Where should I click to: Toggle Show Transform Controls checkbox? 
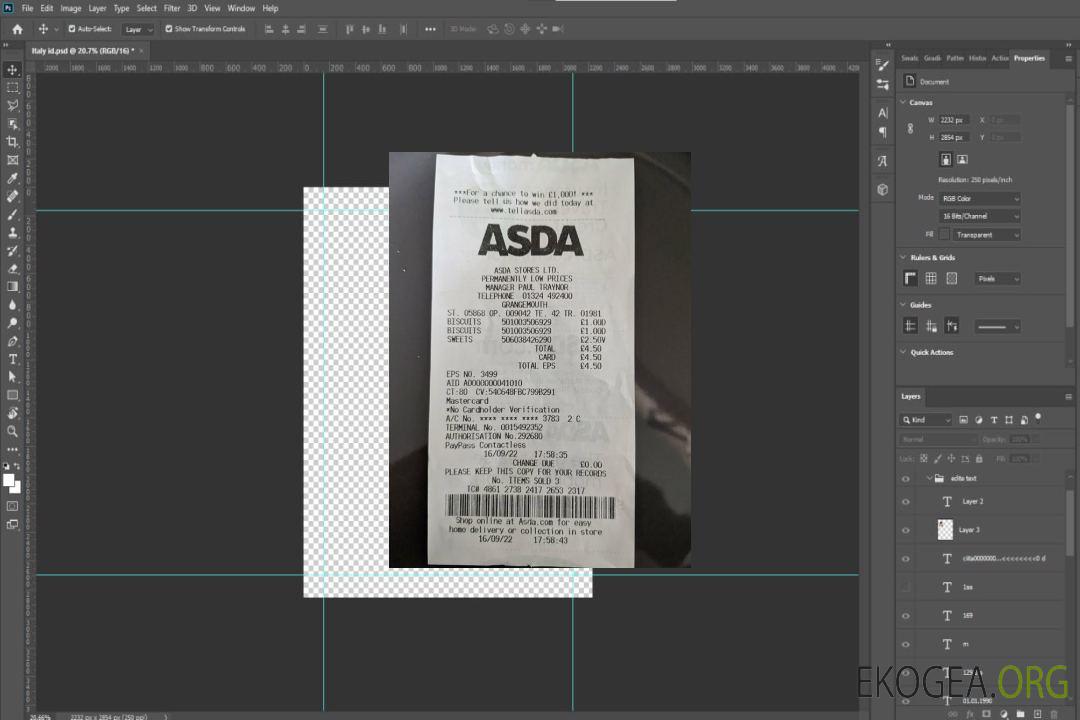pos(169,29)
